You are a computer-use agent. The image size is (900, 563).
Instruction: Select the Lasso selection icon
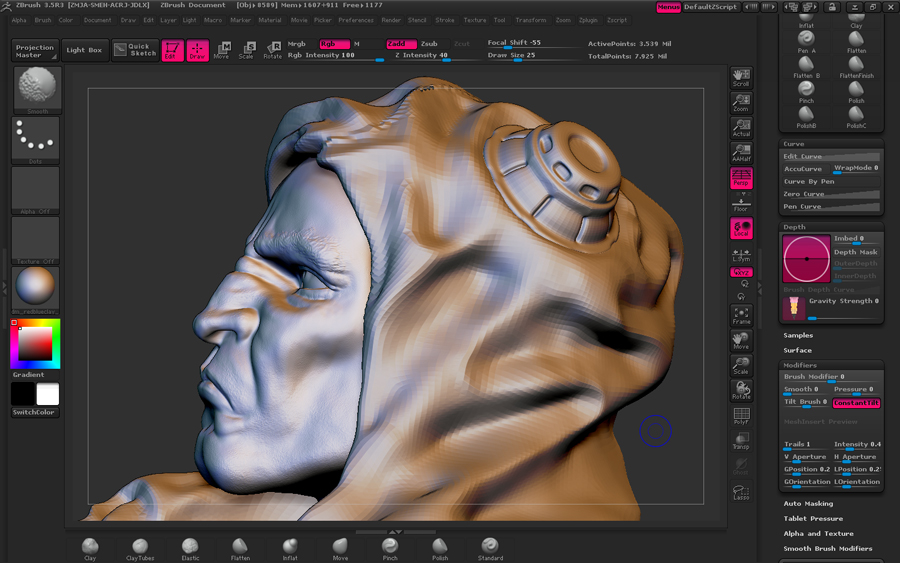[741, 492]
